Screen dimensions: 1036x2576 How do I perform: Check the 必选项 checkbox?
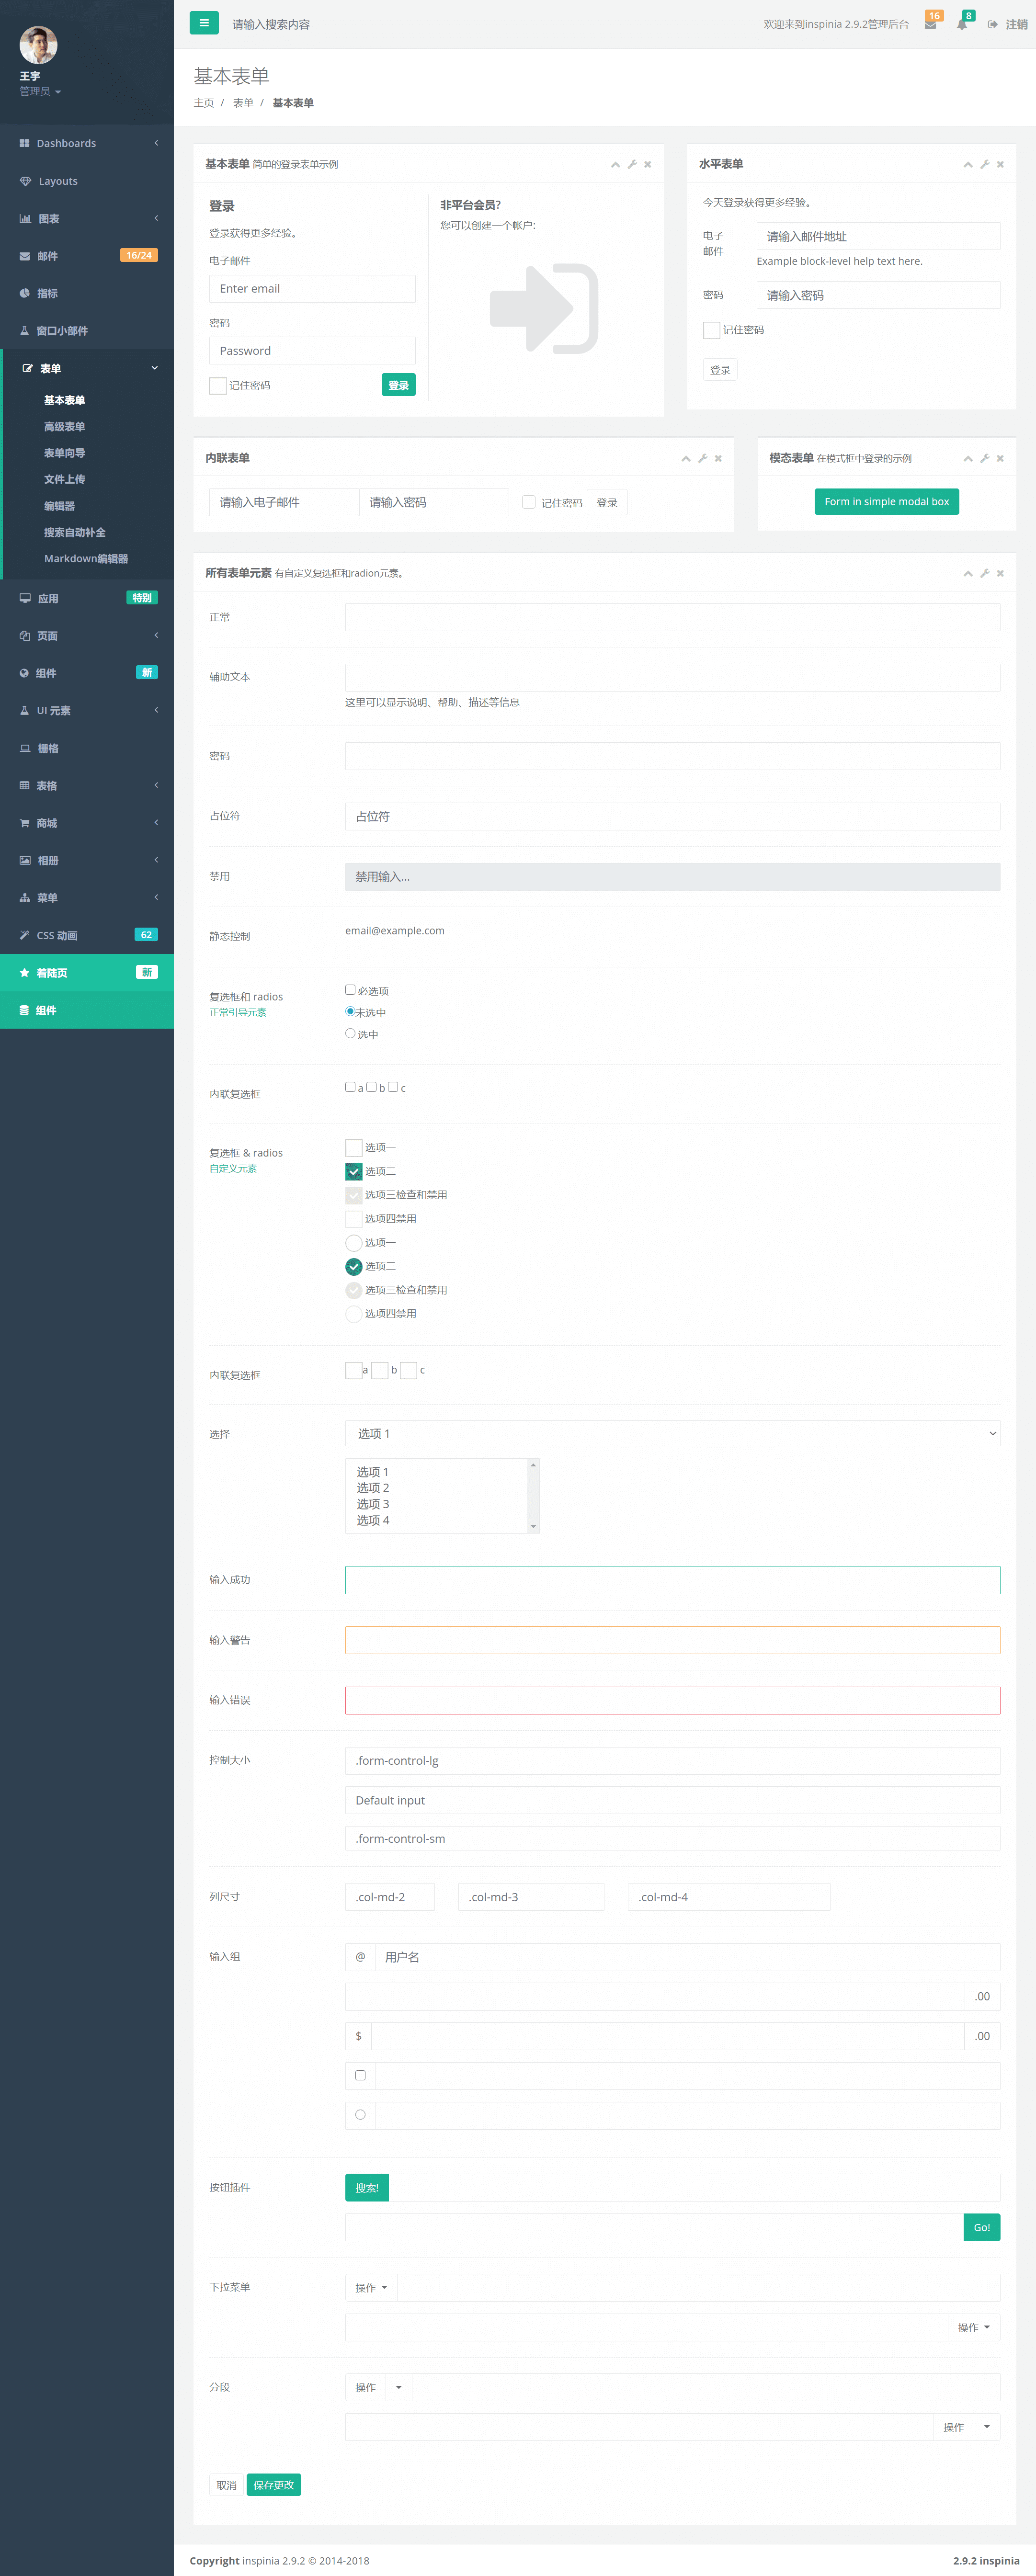350,990
